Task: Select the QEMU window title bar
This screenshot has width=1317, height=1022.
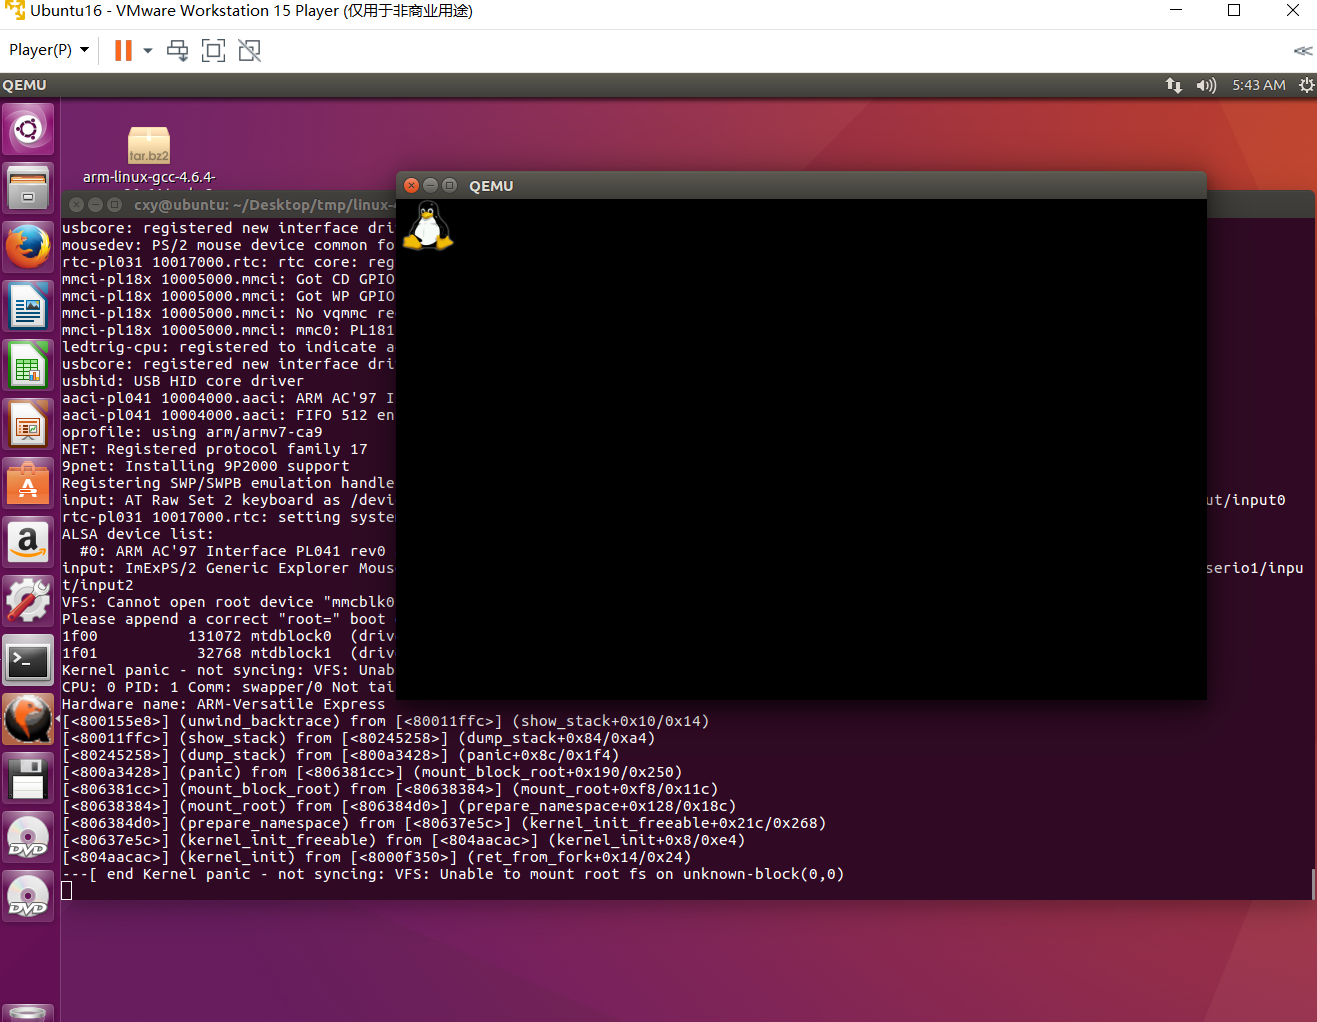Action: coord(802,185)
